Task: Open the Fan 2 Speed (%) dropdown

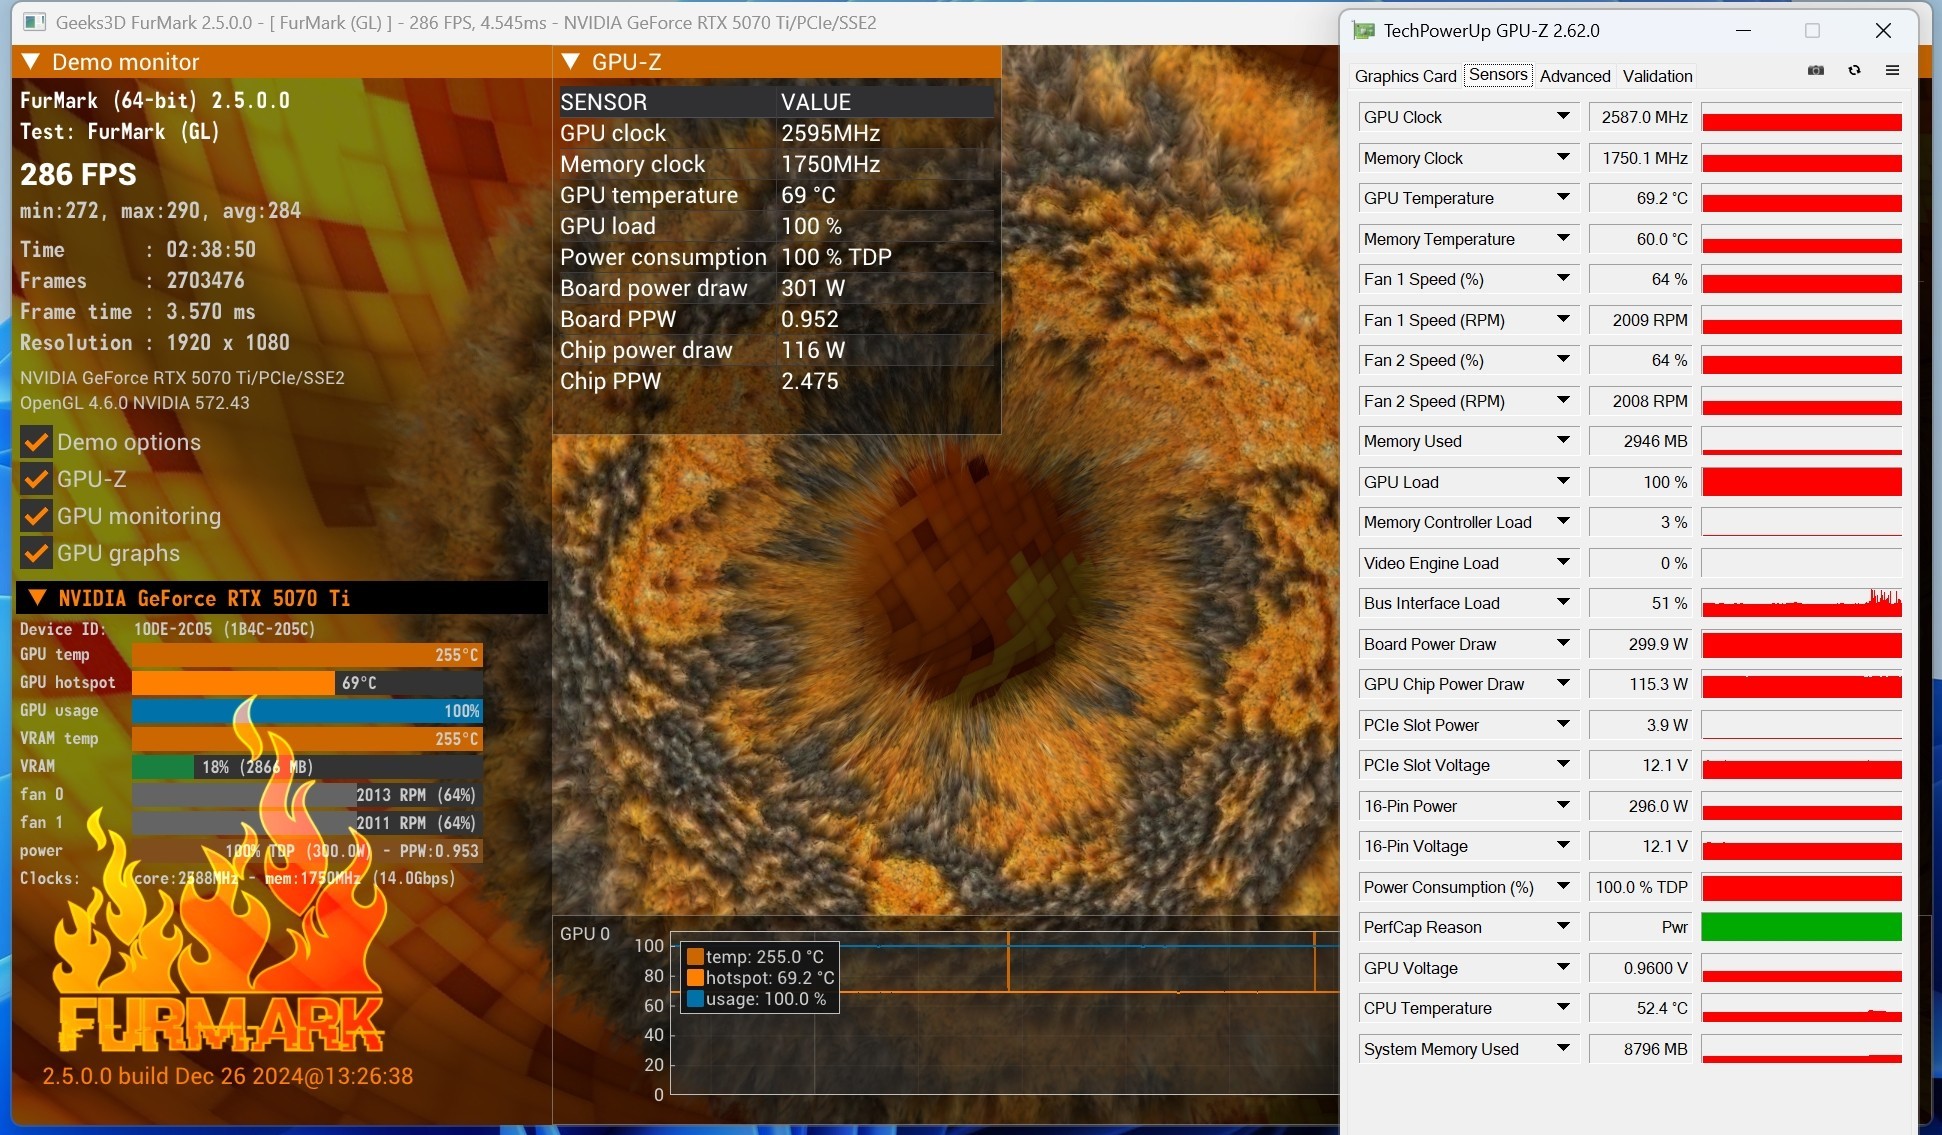Action: (x=1563, y=360)
